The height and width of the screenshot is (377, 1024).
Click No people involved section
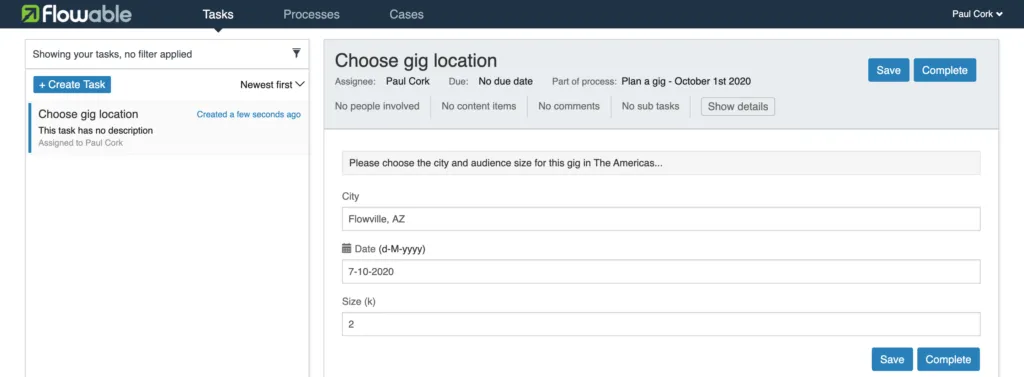[377, 106]
